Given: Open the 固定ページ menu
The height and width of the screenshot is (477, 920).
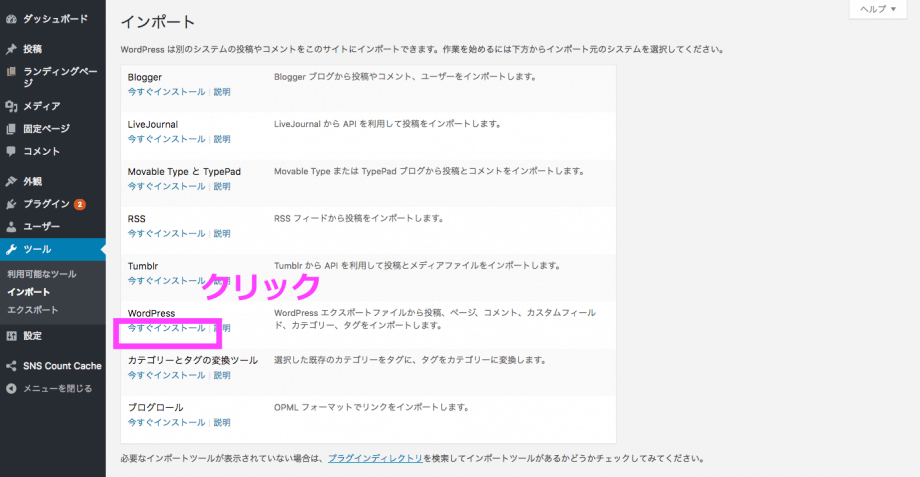Looking at the screenshot, I should 46,129.
